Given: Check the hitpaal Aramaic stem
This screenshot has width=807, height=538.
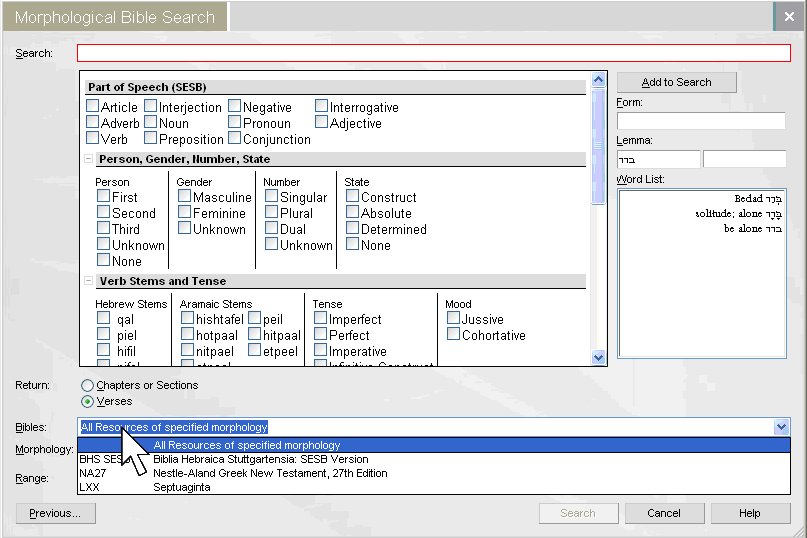Looking at the screenshot, I should (255, 334).
